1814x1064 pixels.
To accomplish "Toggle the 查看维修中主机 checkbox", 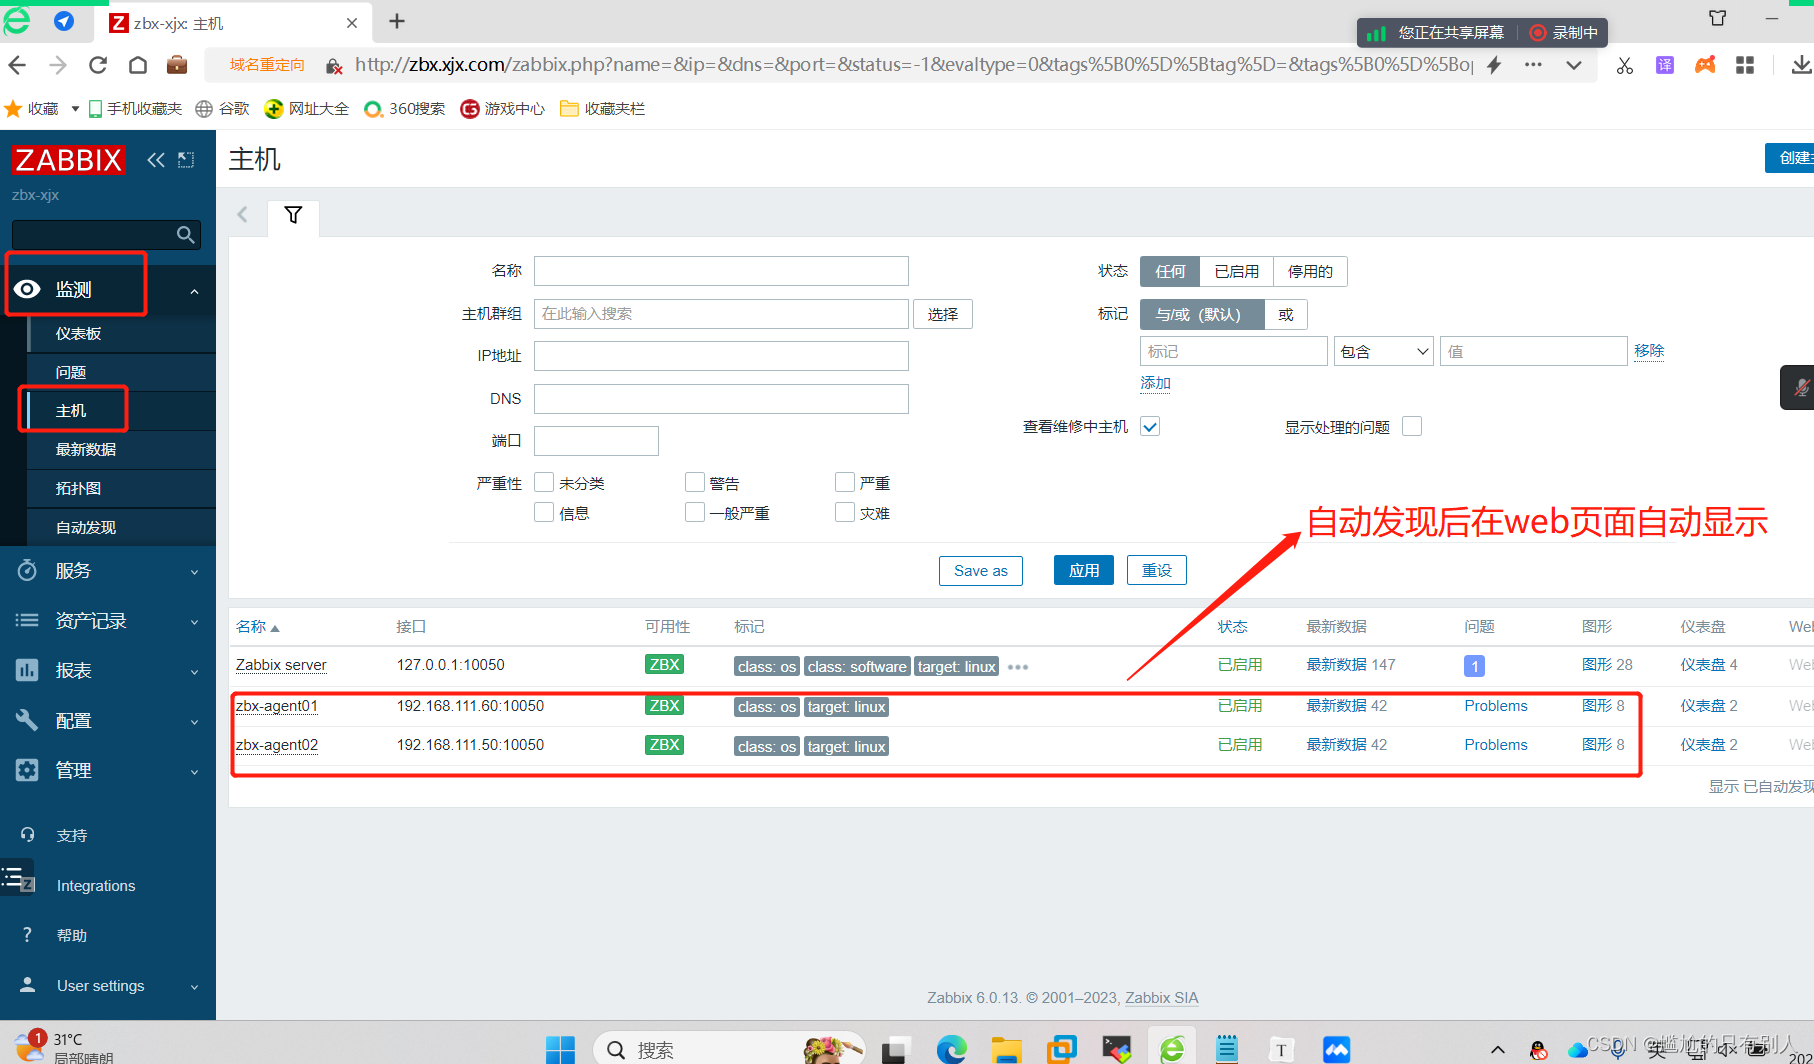I will [x=1150, y=427].
